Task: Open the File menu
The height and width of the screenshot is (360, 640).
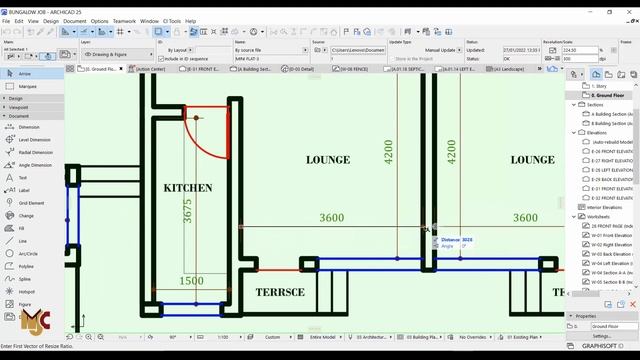Action: 6,21
